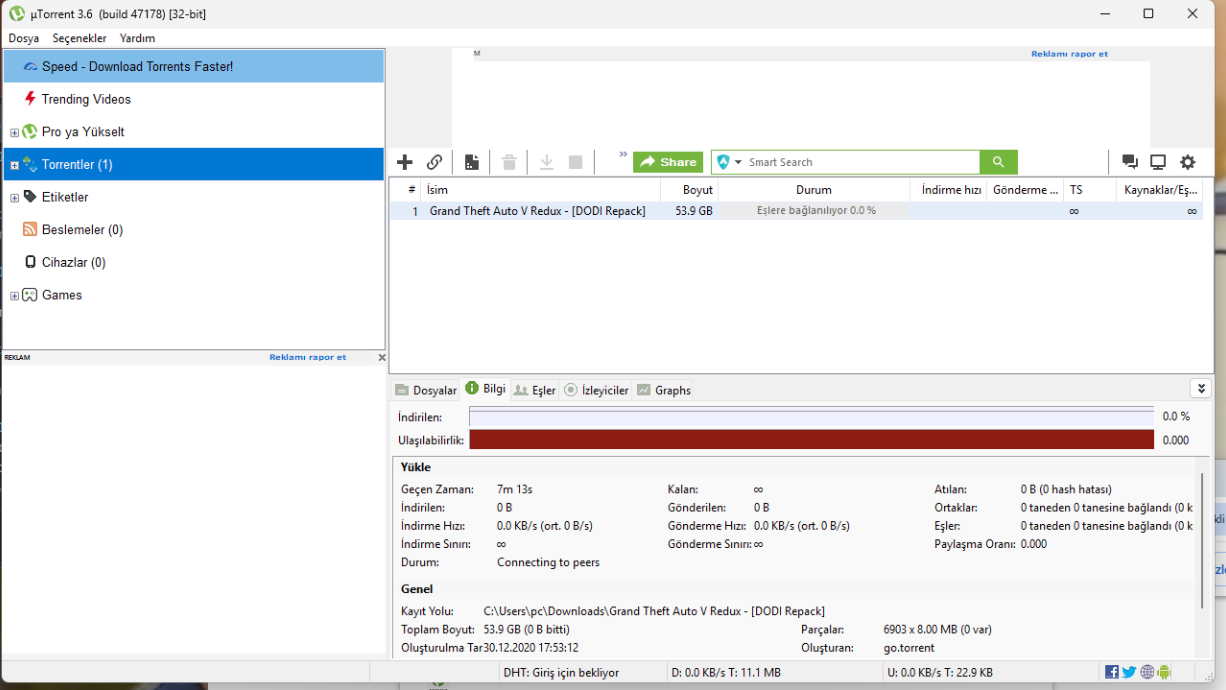Switch to the Dosyalar tab
The height and width of the screenshot is (690, 1226).
[x=426, y=390]
